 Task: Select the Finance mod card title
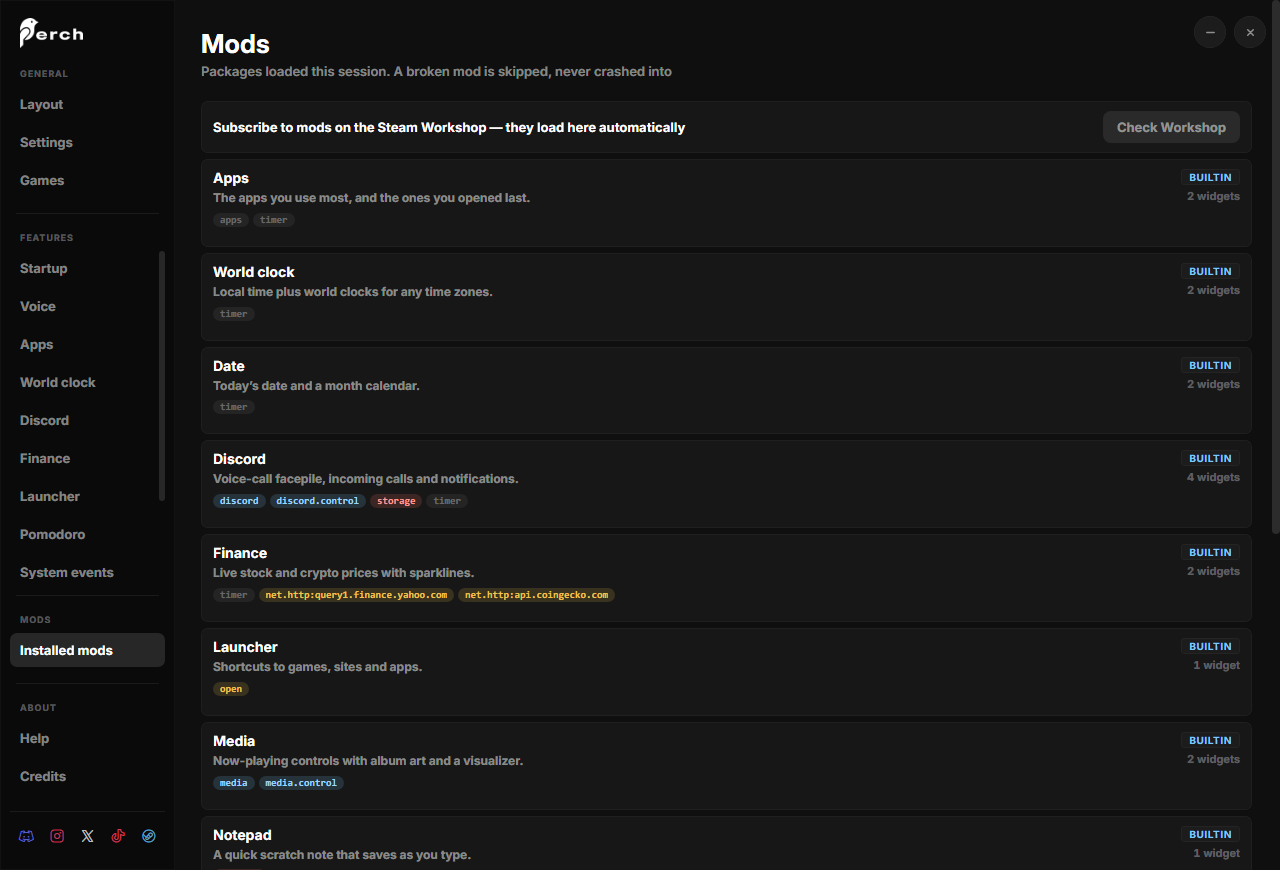coord(240,553)
